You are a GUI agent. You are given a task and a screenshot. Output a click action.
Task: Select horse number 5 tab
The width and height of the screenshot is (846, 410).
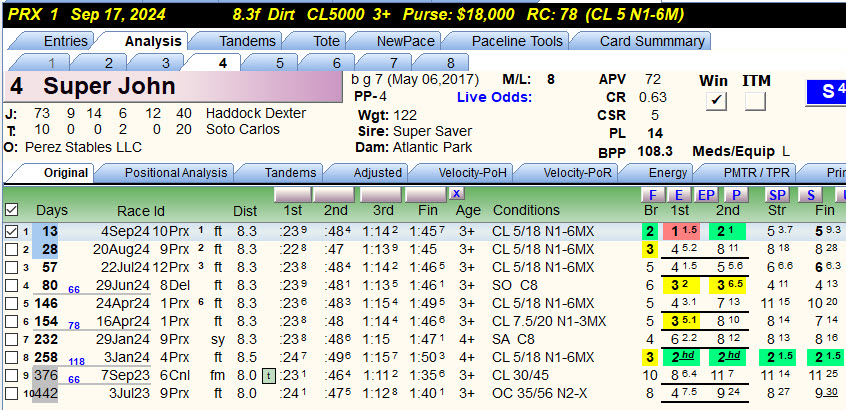279,63
